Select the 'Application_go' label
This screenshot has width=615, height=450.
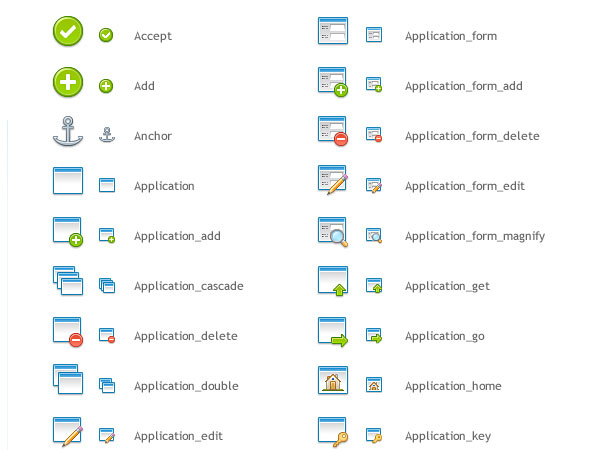(445, 336)
